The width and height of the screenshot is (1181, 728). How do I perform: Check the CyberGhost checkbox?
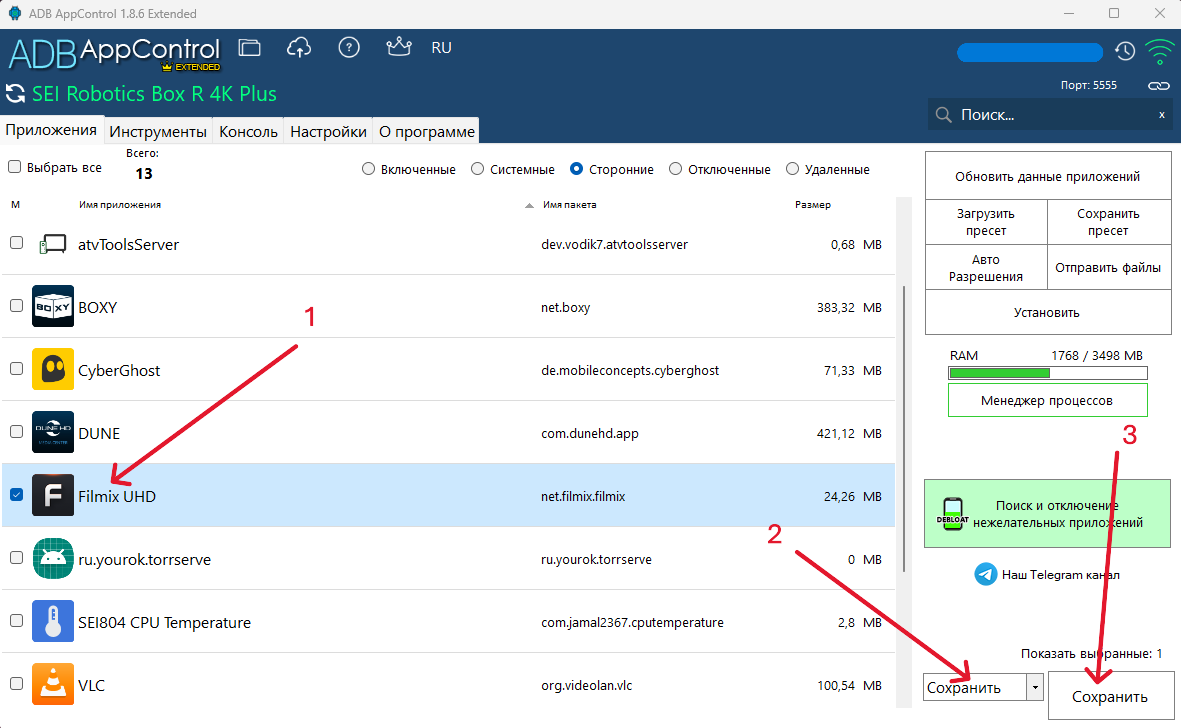17,369
